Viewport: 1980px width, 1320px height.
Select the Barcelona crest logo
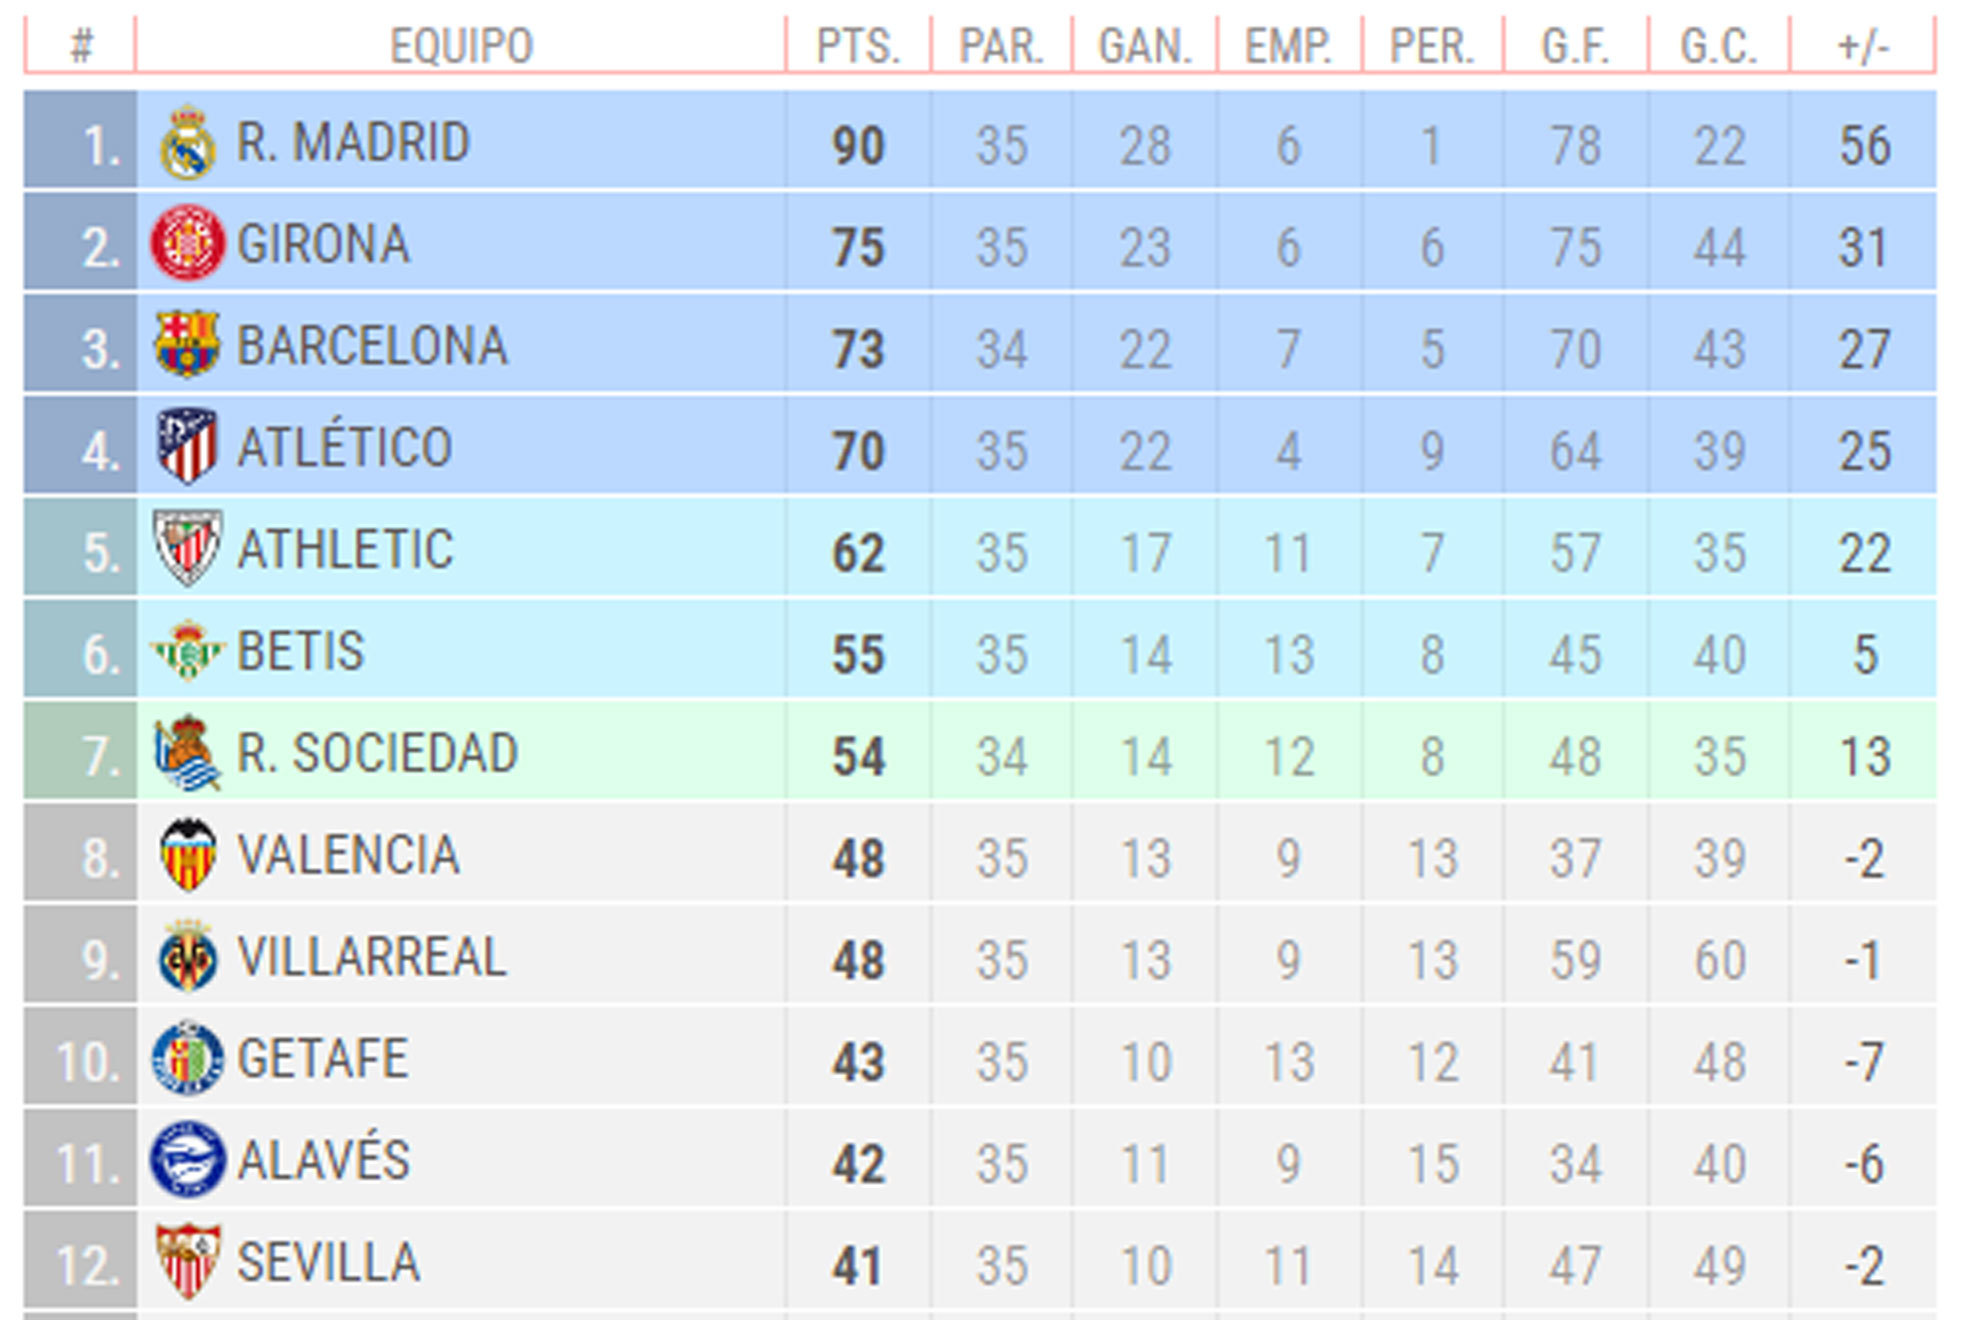187,344
